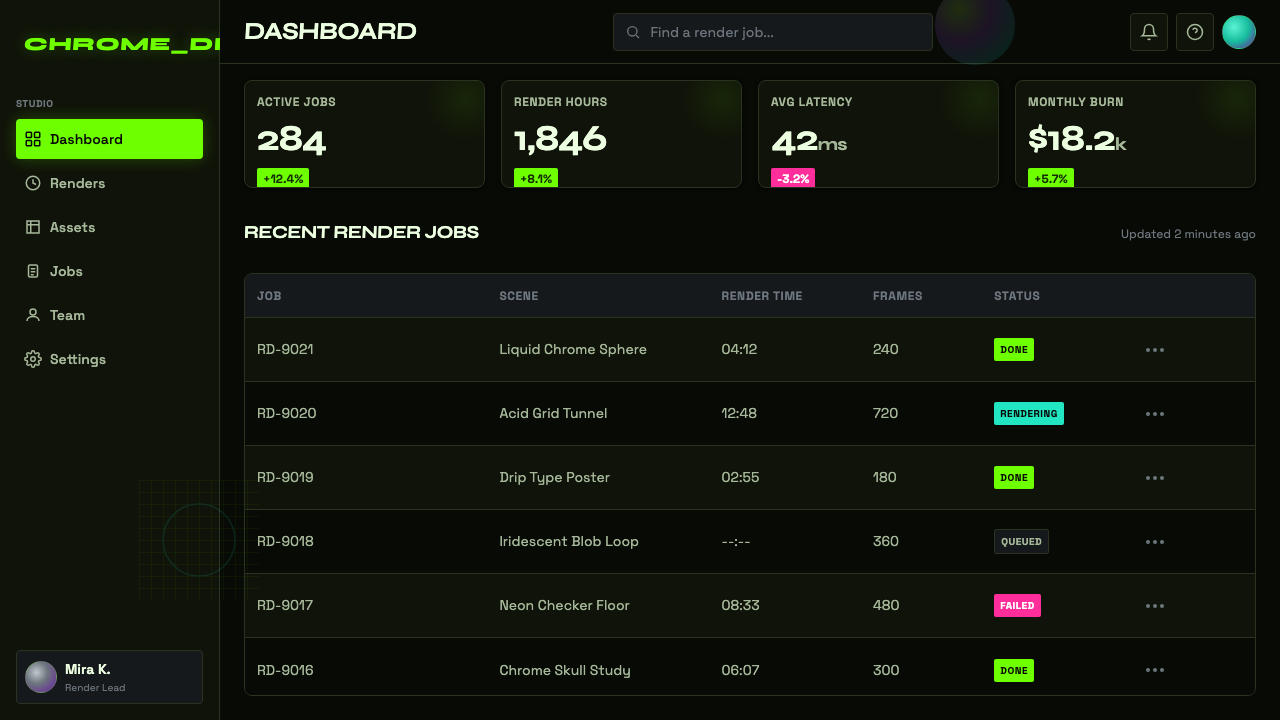Select job ID RD-9021
The height and width of the screenshot is (720, 1280).
pos(285,350)
